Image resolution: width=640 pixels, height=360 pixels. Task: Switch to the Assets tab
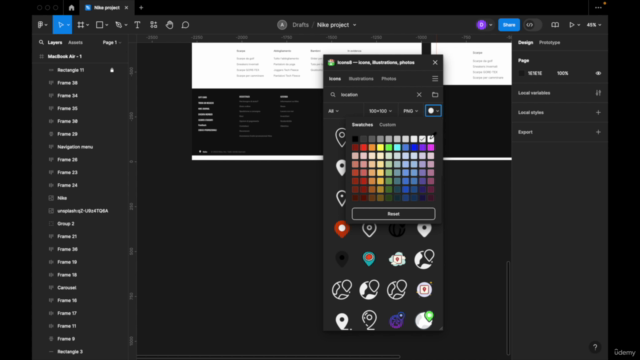pos(75,42)
